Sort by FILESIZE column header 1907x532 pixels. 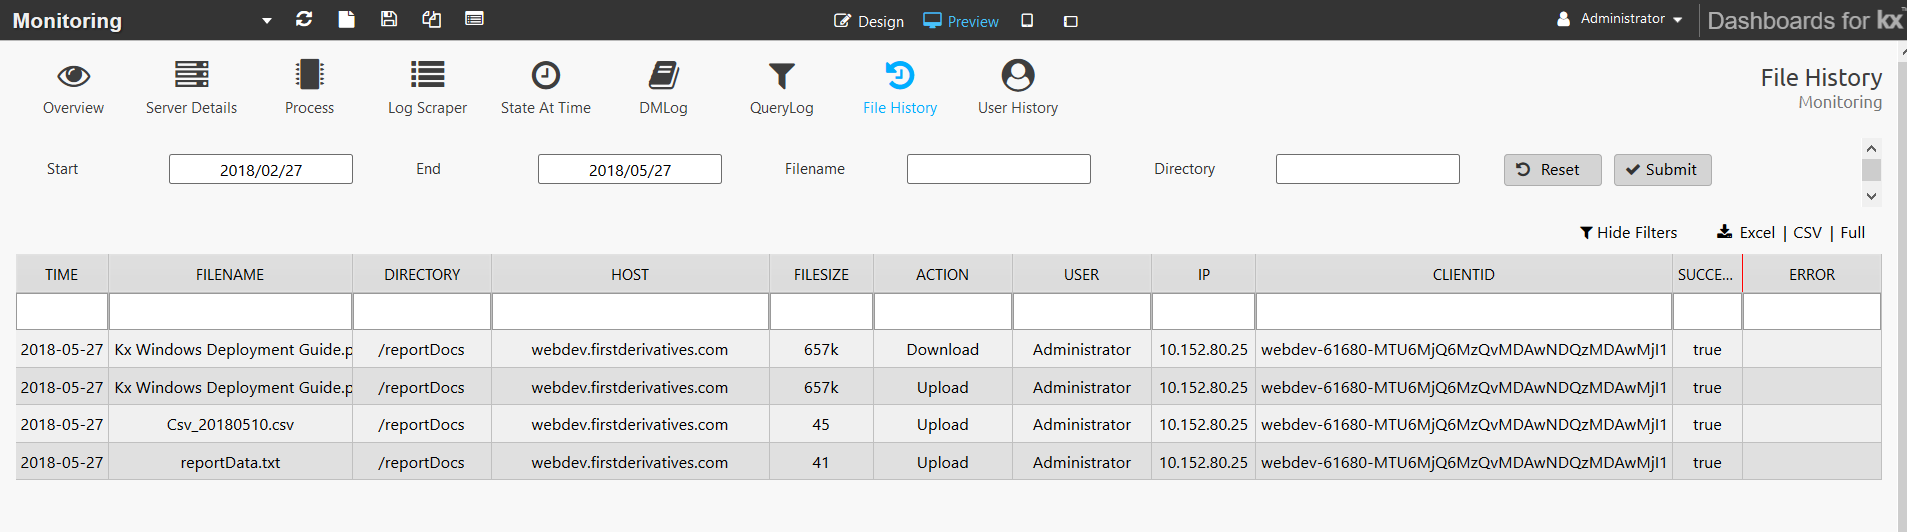pos(821,274)
